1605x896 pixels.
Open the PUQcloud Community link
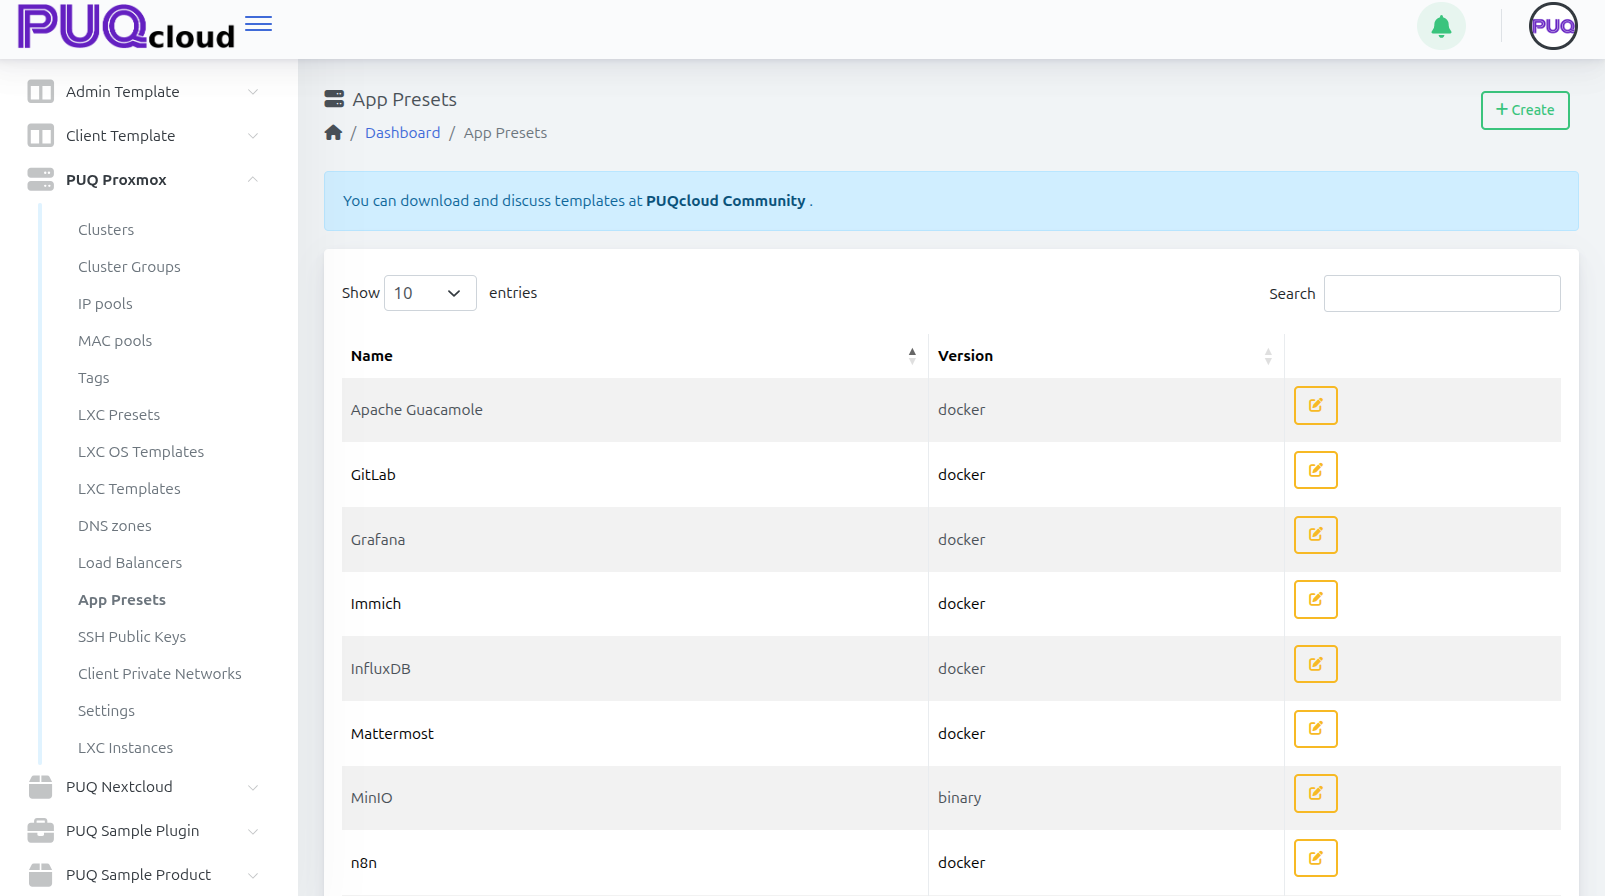tap(725, 201)
